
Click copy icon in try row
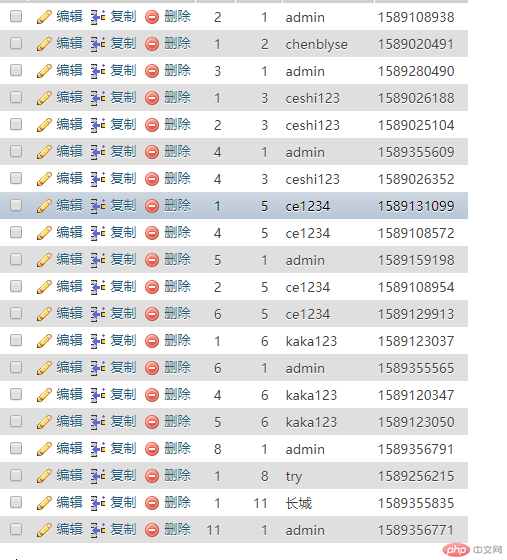click(x=98, y=476)
